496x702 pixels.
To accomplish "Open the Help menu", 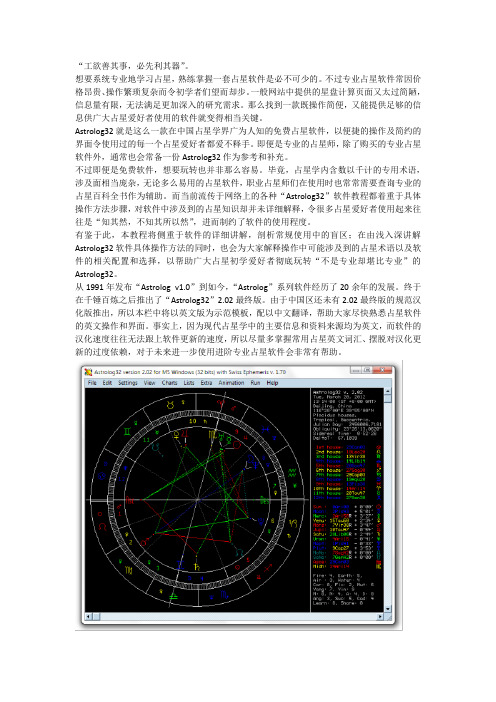I will [x=272, y=383].
